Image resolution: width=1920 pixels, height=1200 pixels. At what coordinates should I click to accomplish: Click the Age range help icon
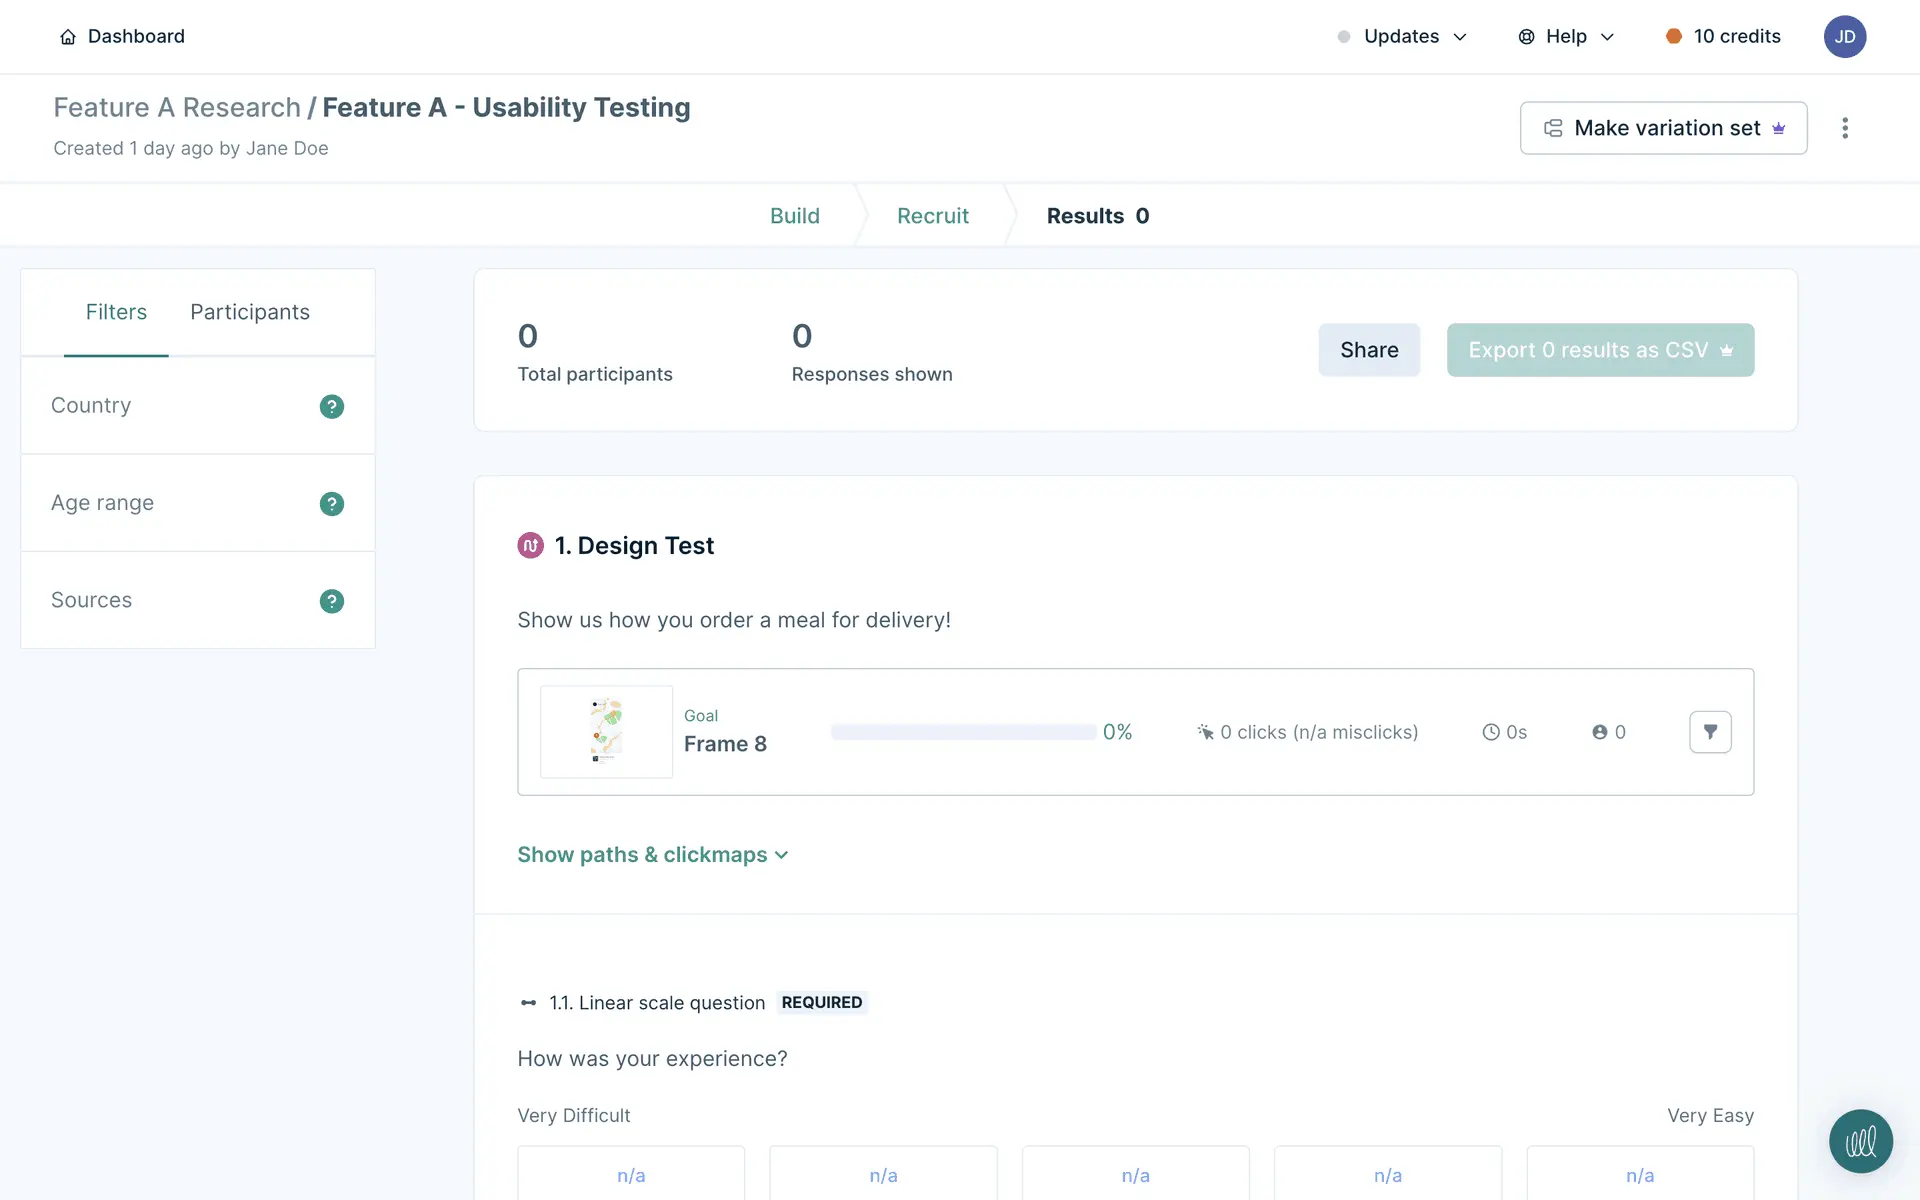[x=331, y=504]
